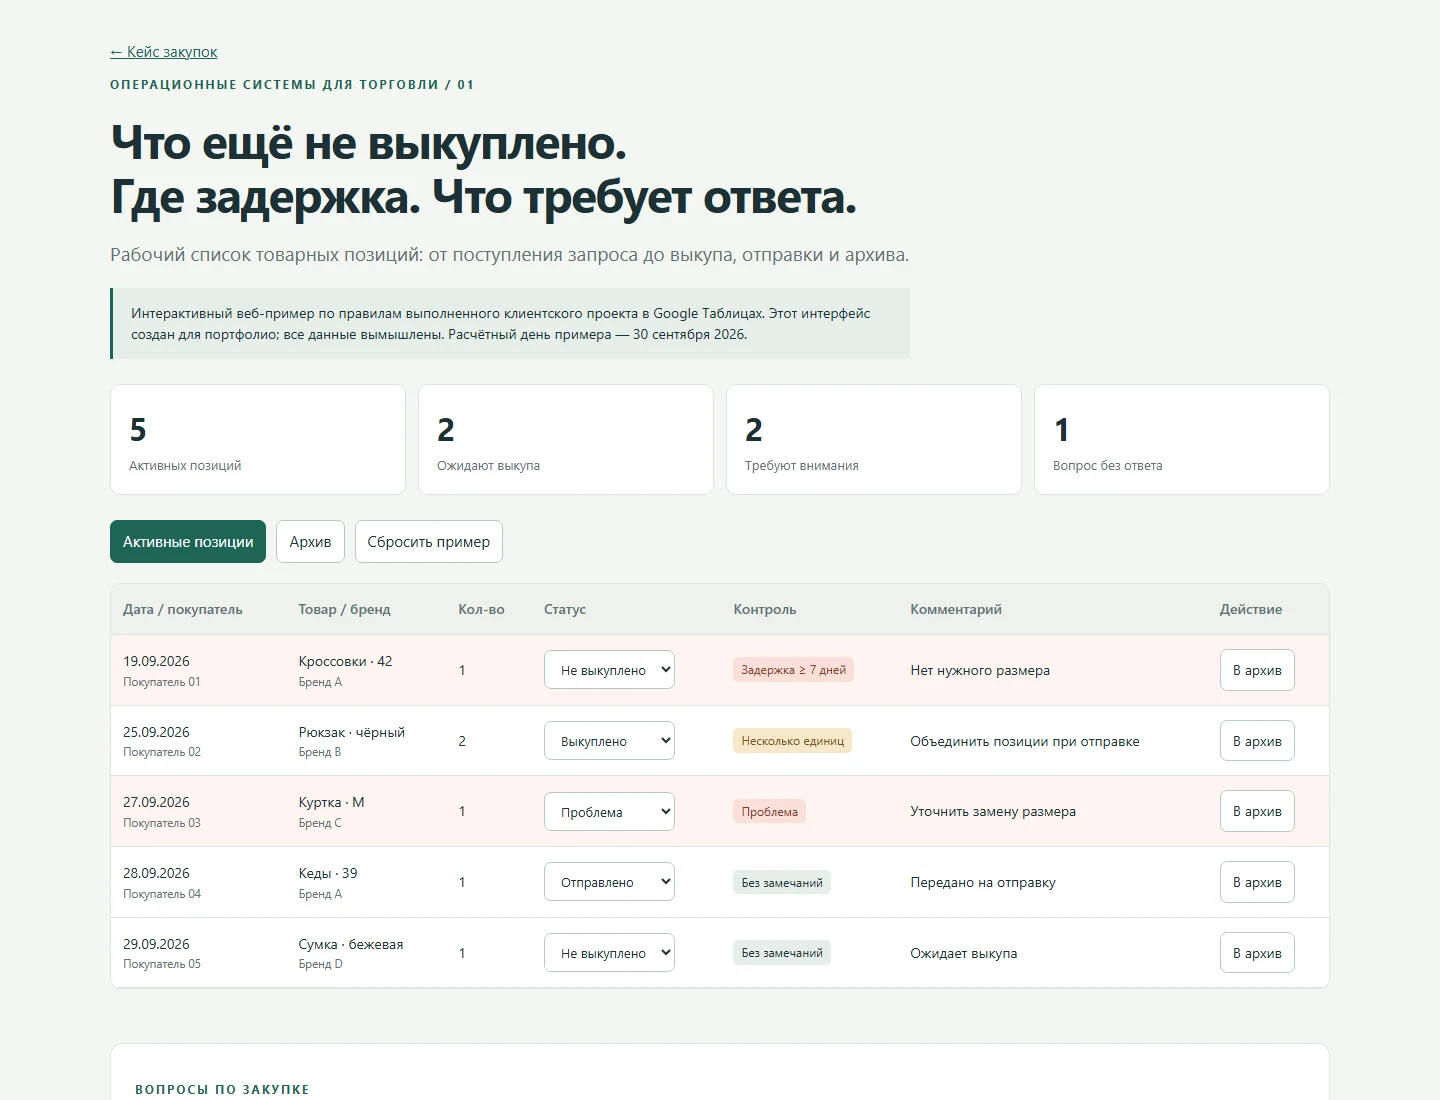This screenshot has height=1100, width=1440.
Task: Switch to Активные позиции tab
Action: coord(188,542)
